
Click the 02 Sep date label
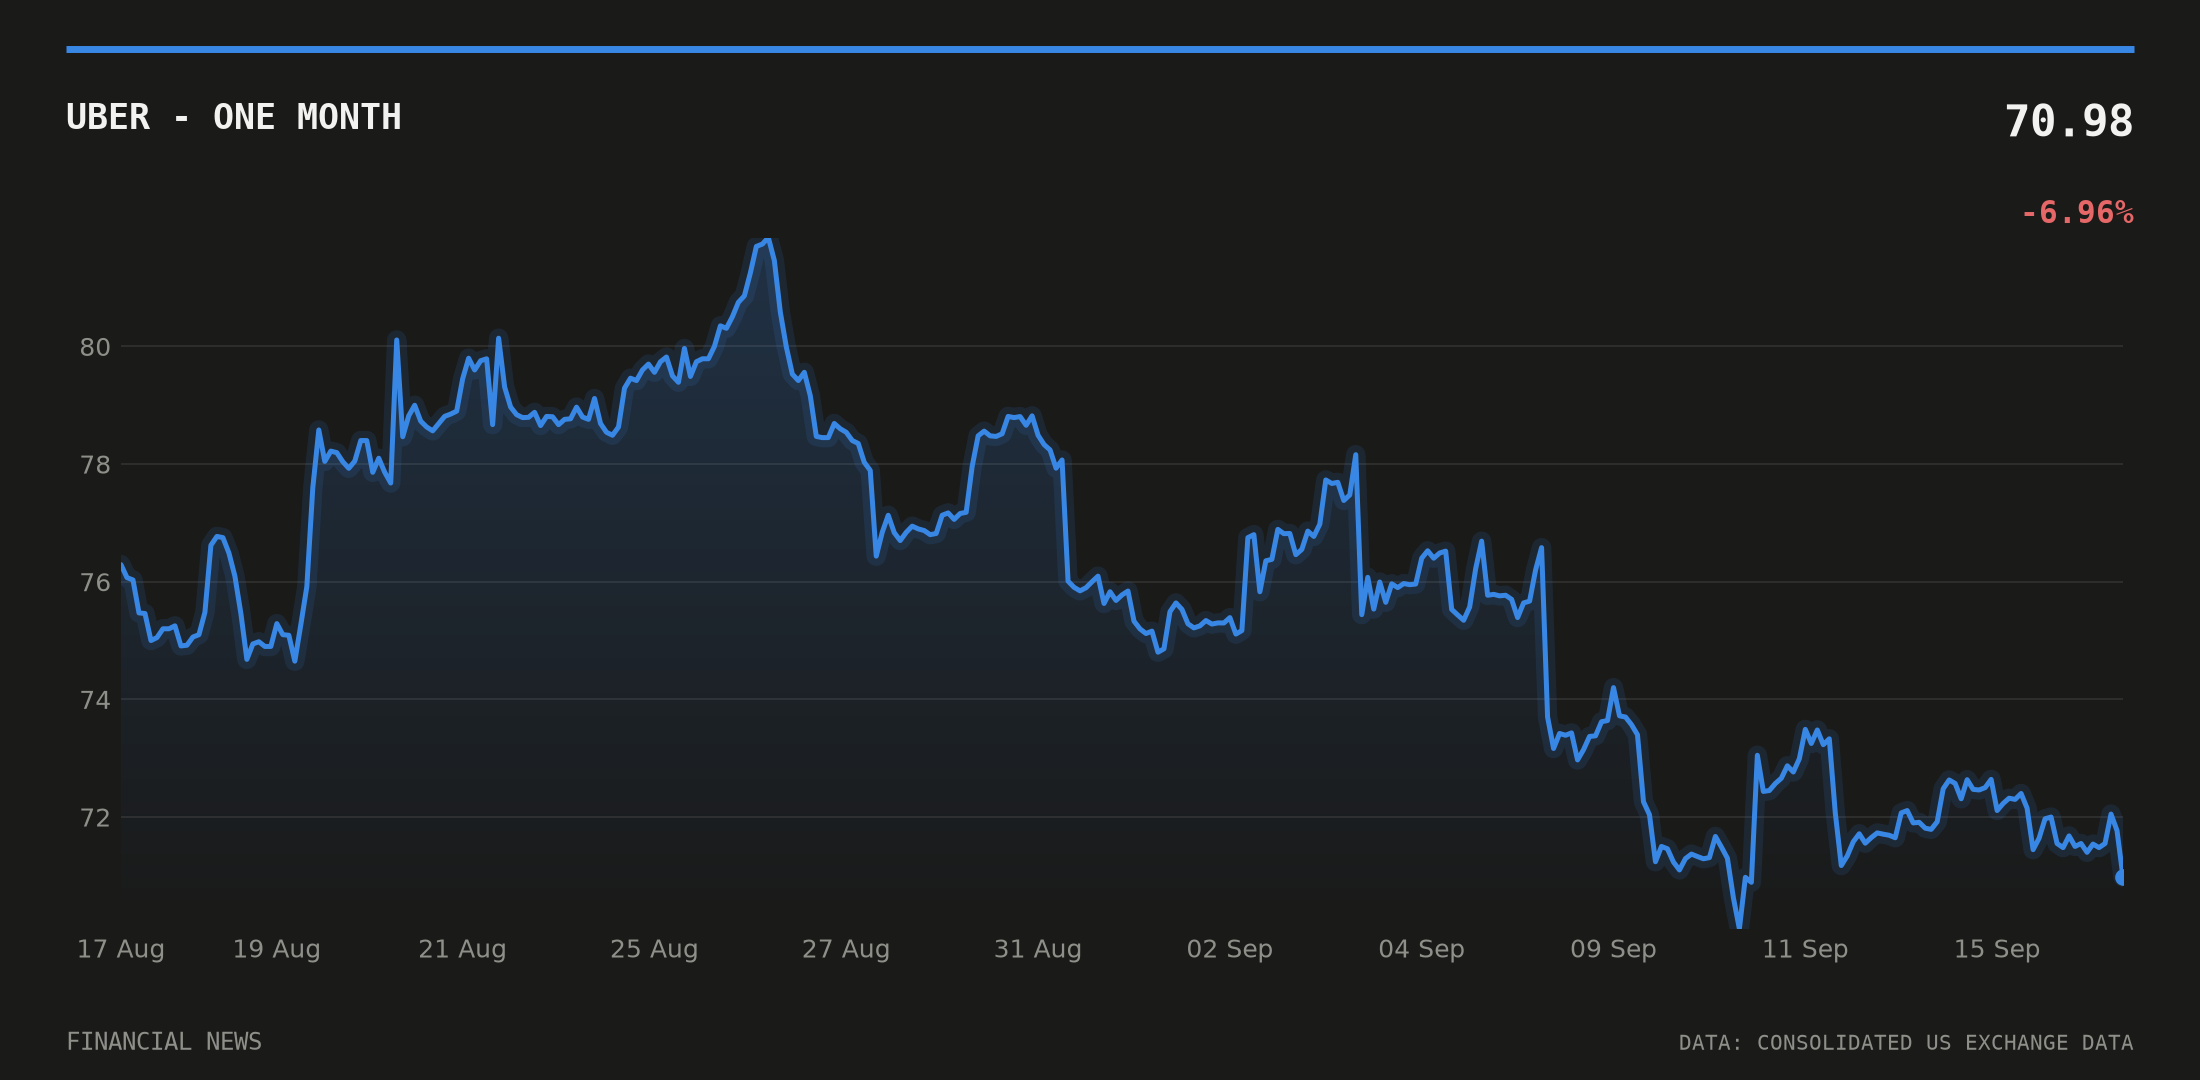1230,949
